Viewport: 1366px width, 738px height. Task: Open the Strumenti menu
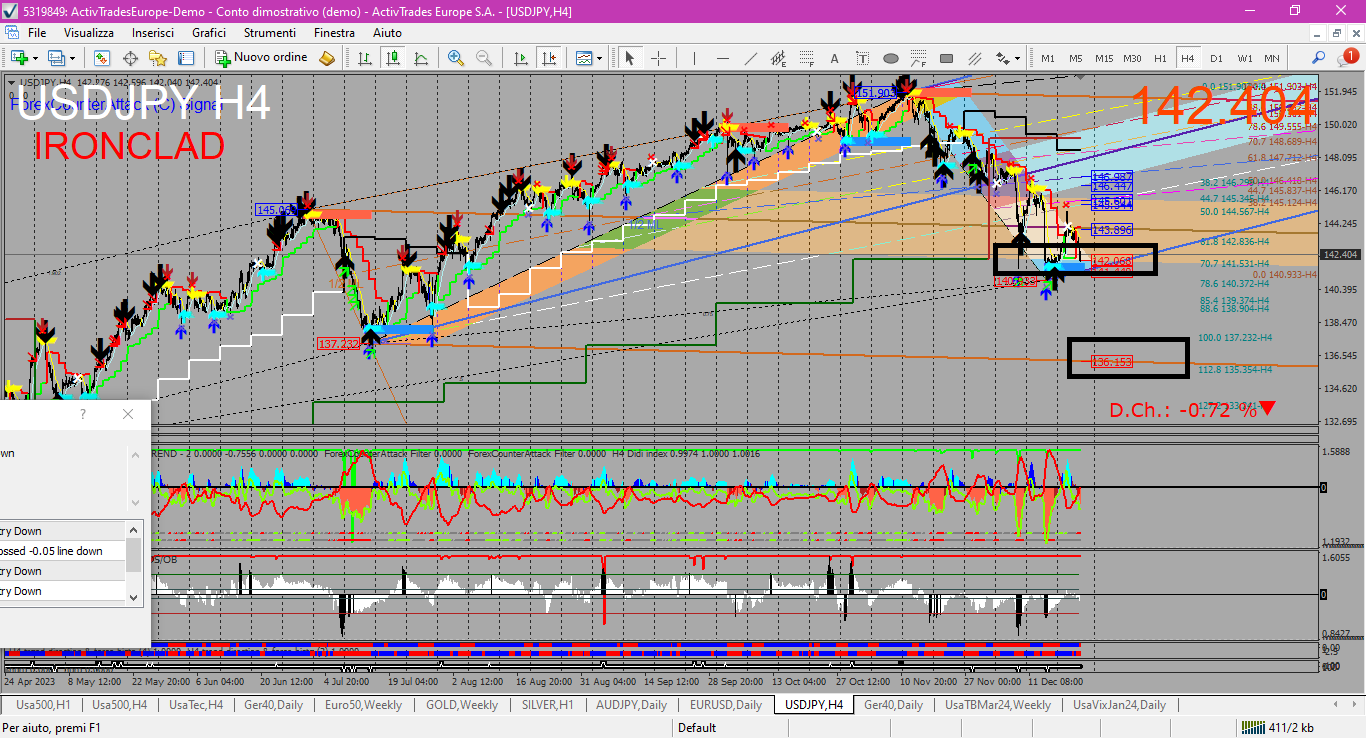point(270,33)
